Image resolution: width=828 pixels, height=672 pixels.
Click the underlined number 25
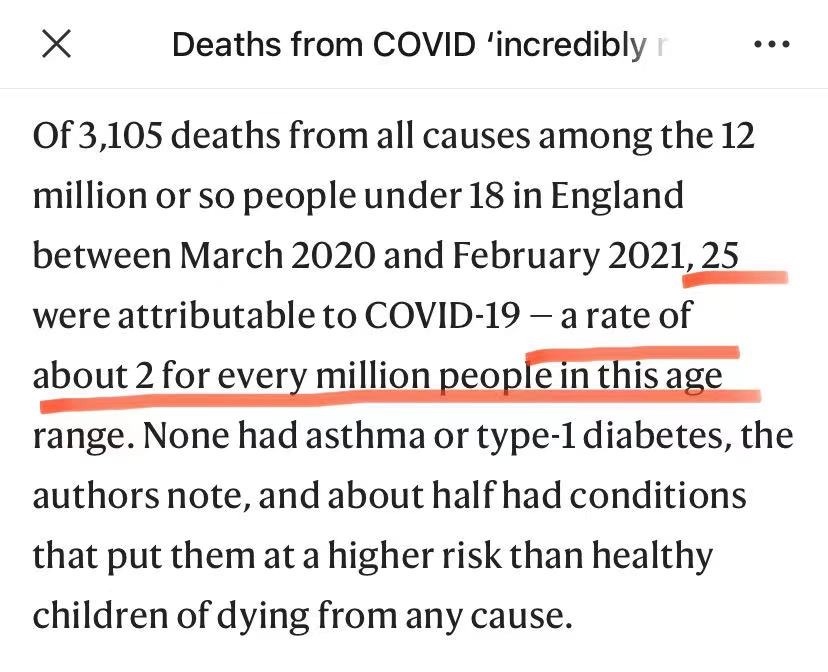click(x=719, y=255)
